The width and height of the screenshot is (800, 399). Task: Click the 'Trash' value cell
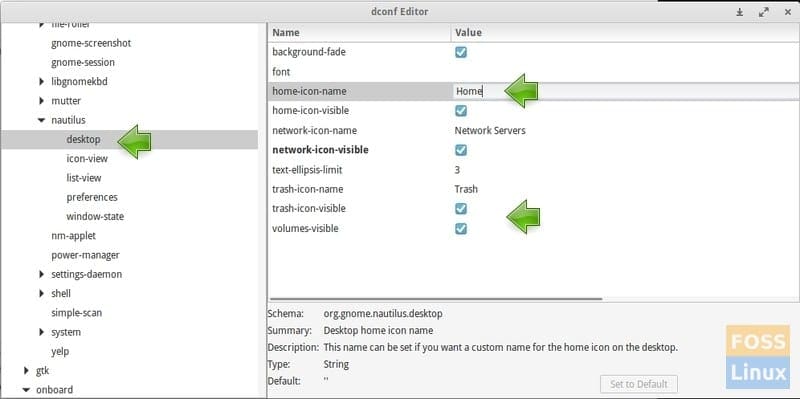point(466,189)
